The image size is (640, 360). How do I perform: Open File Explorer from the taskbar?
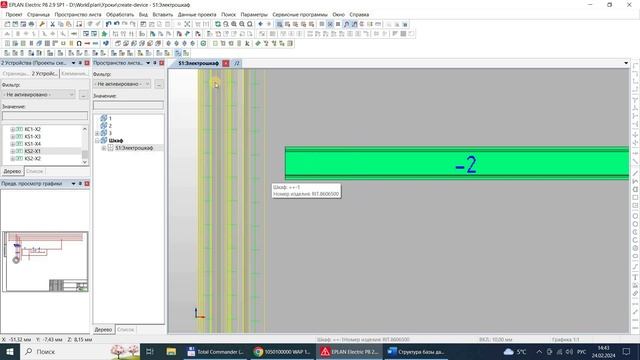pyautogui.click(x=171, y=351)
